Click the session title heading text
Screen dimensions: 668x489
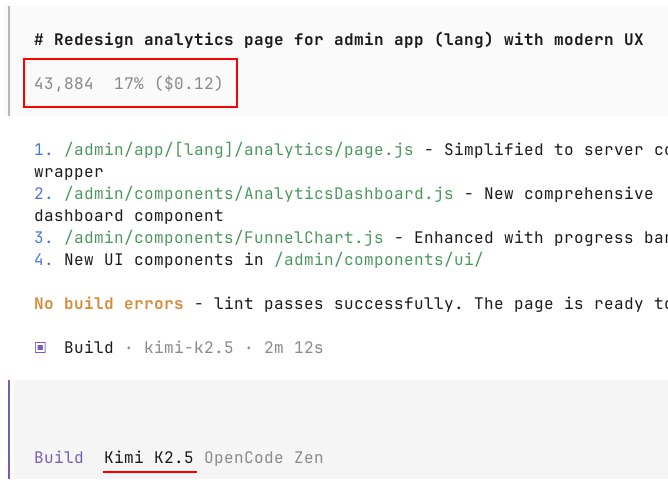pos(338,40)
